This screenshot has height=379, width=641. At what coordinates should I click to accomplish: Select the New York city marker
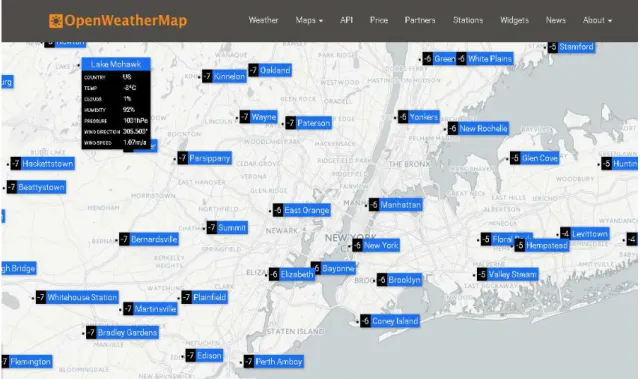tap(376, 245)
